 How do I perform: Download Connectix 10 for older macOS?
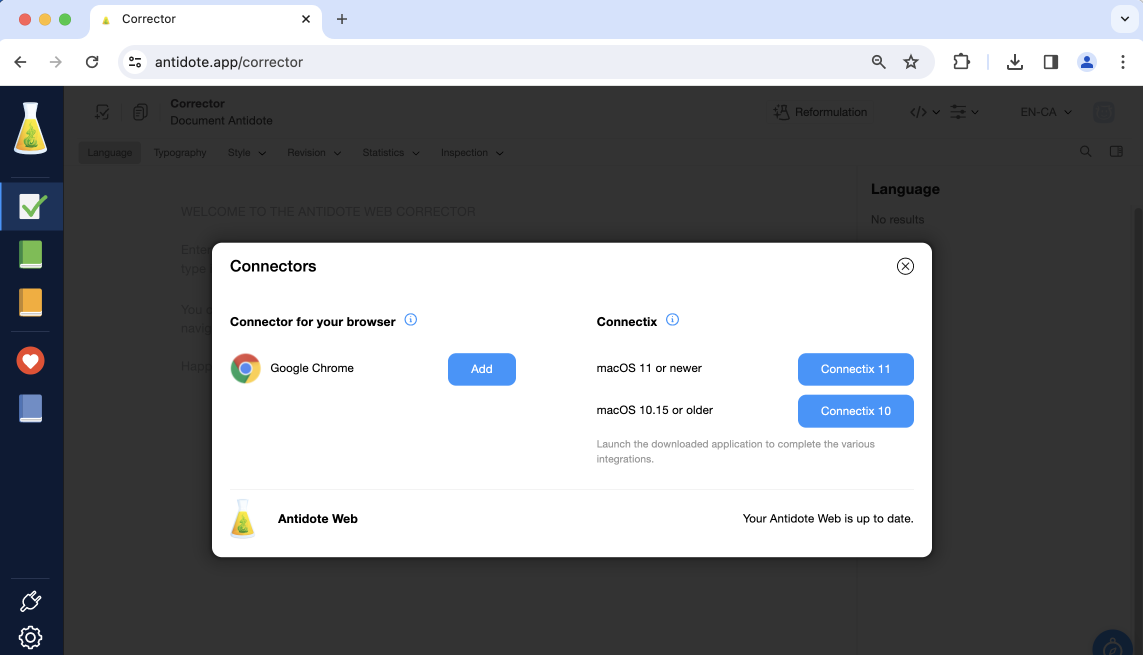pos(855,411)
